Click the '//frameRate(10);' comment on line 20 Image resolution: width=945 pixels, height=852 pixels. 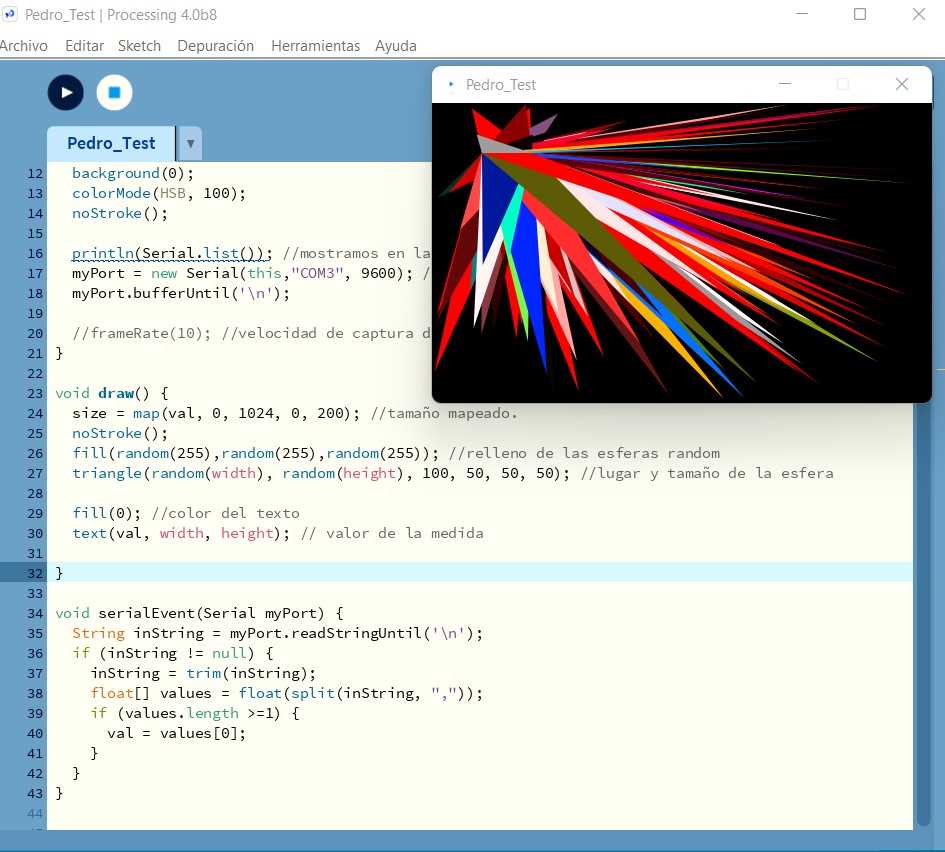(x=142, y=333)
